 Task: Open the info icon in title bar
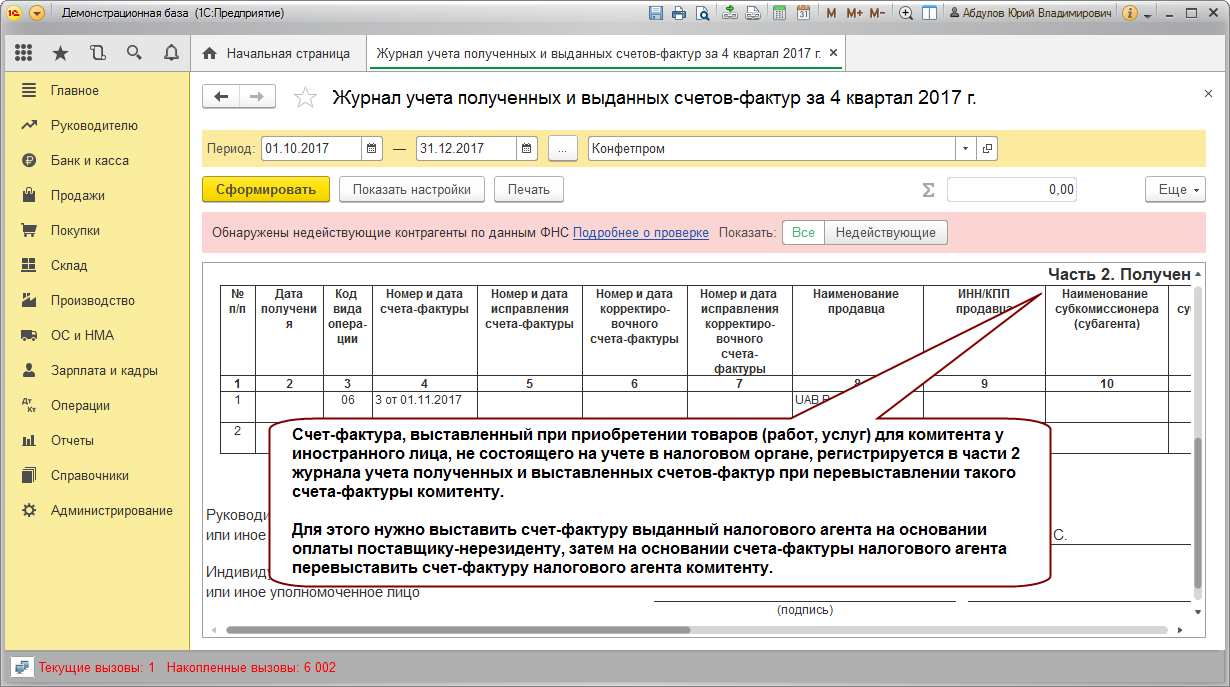coord(1130,13)
